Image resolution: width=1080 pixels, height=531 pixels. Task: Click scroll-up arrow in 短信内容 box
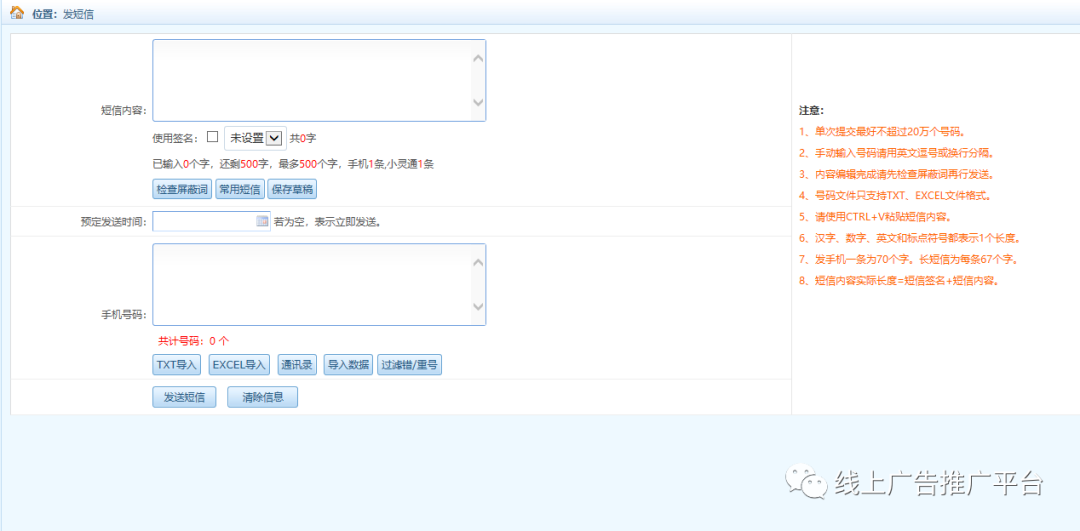coord(477,58)
